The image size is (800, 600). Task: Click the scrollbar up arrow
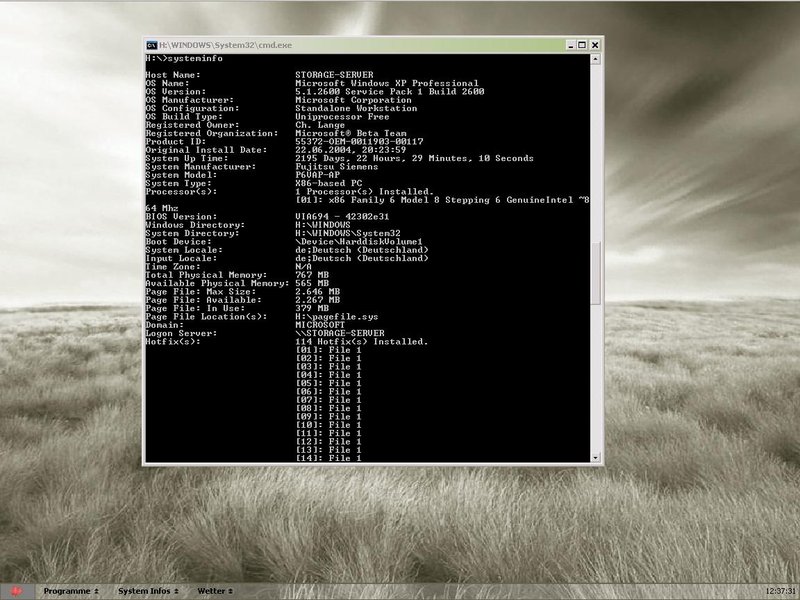tap(597, 60)
